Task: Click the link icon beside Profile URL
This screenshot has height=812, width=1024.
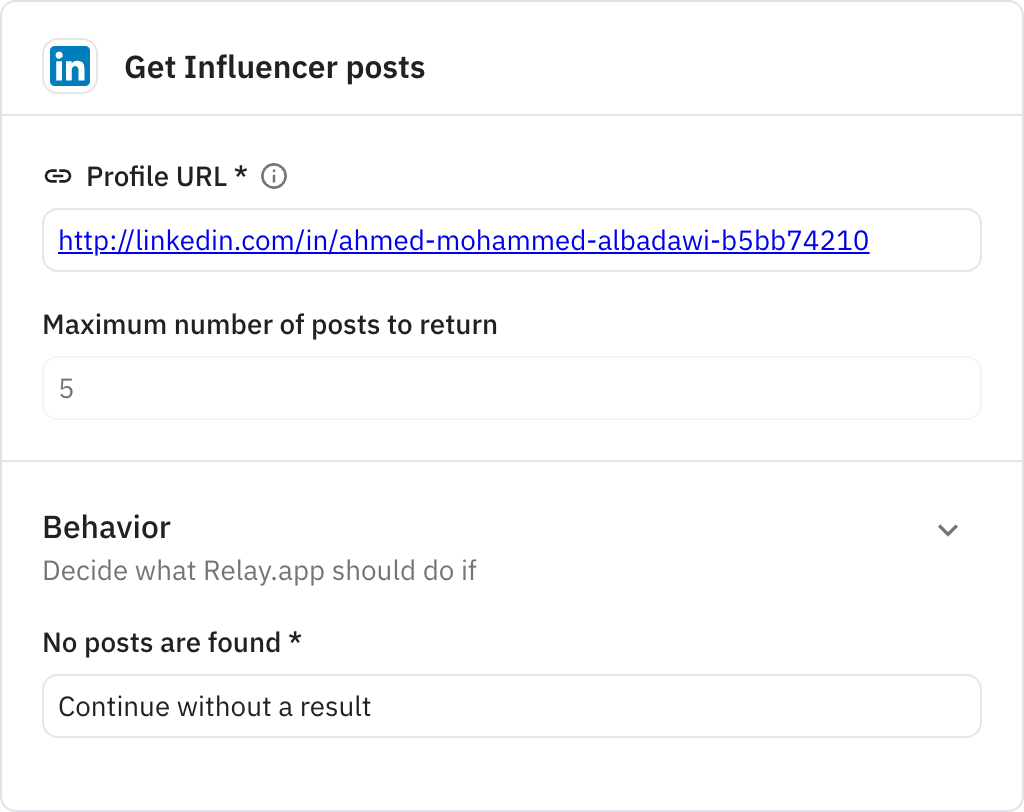Action: (60, 176)
